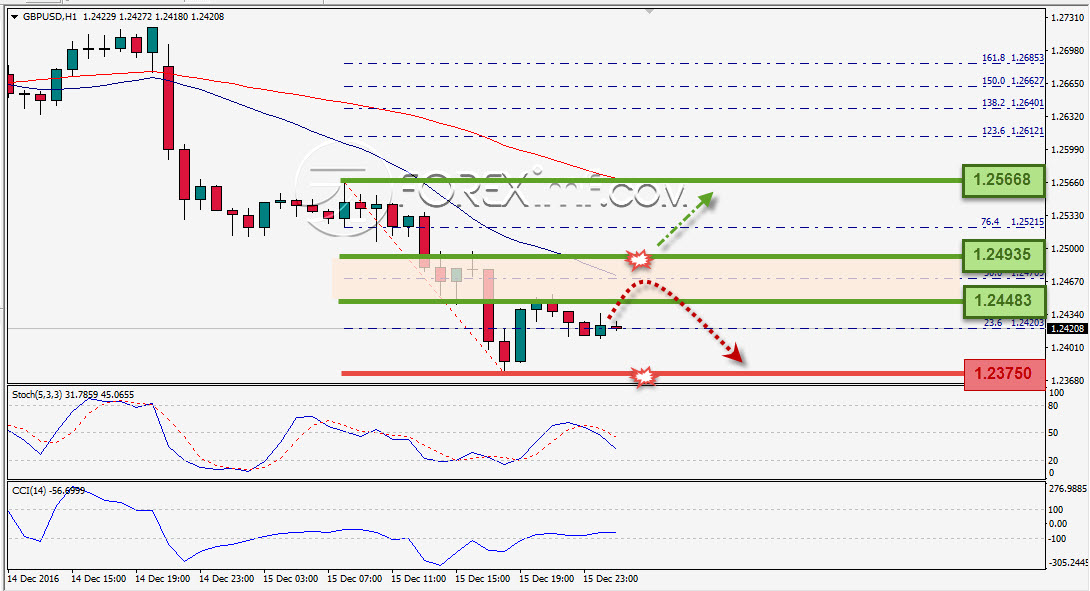Click the OHLC values 1.24229 1.24272 1.24180 1.24208
Viewport: 1090px width, 591px height.
(x=153, y=17)
